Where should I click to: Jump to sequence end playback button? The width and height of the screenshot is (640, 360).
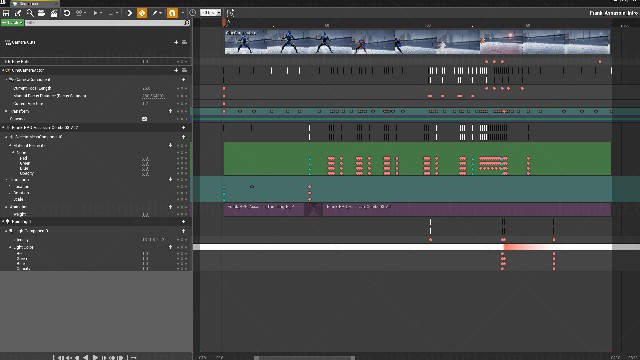121,358
